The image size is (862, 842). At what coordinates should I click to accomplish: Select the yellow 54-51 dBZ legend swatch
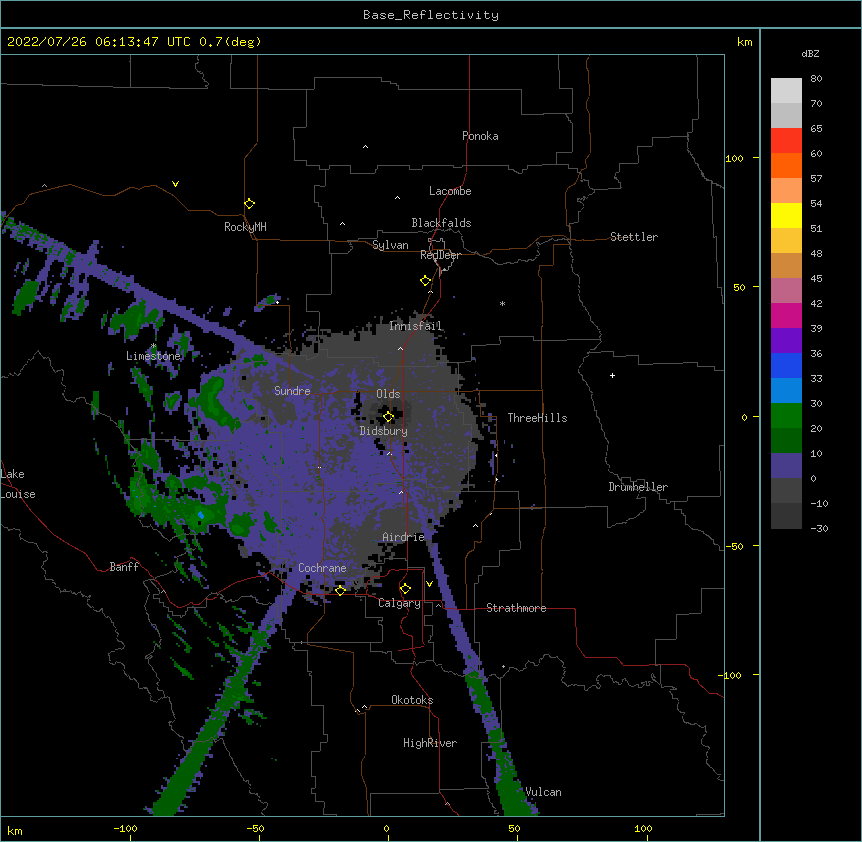(x=786, y=215)
